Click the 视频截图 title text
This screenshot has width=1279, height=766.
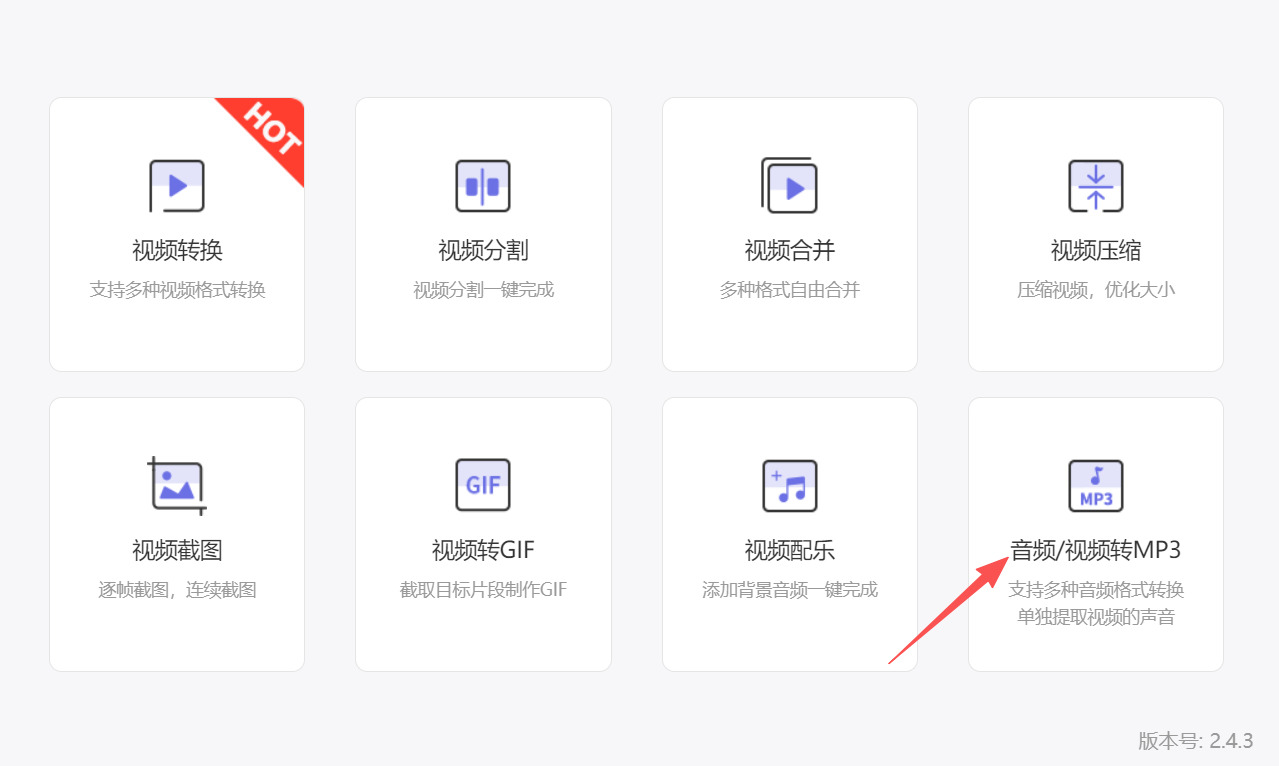pyautogui.click(x=177, y=550)
